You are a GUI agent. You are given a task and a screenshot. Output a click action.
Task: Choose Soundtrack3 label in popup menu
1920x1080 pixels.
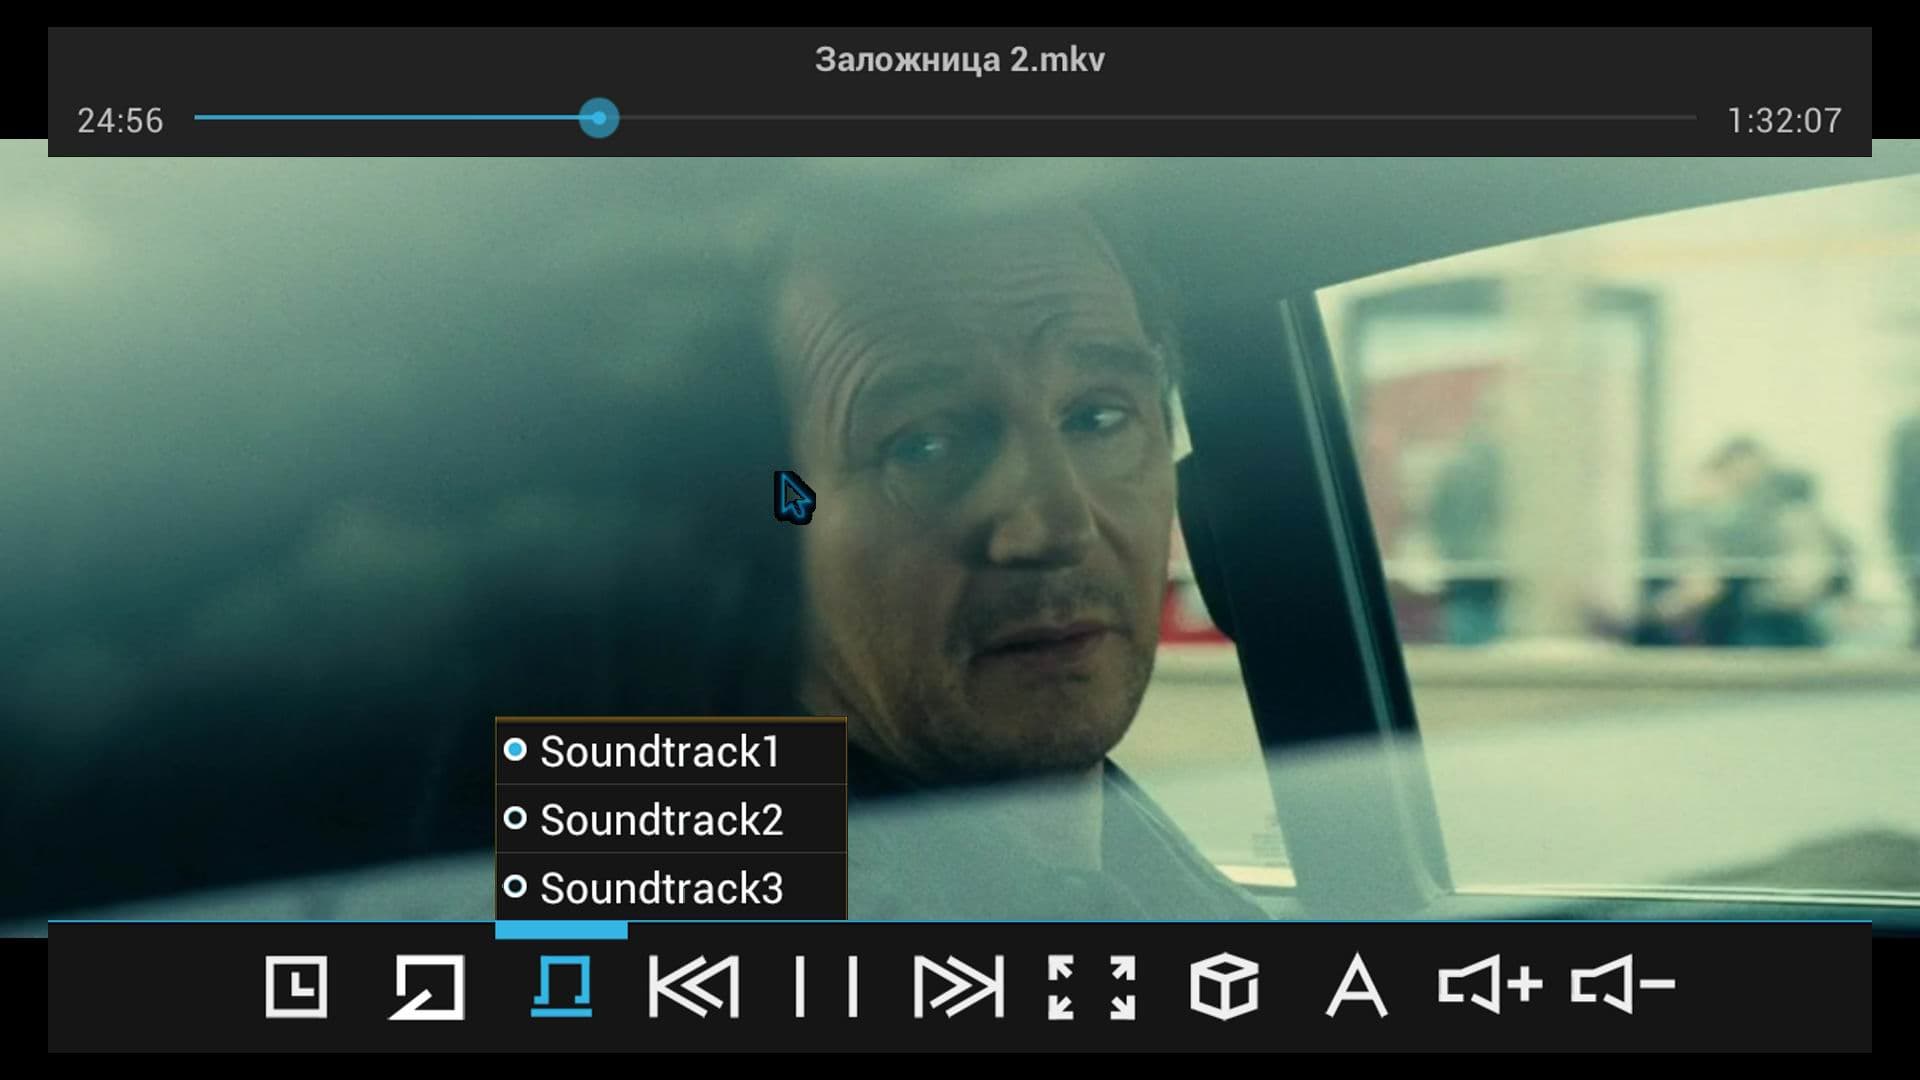click(x=661, y=888)
